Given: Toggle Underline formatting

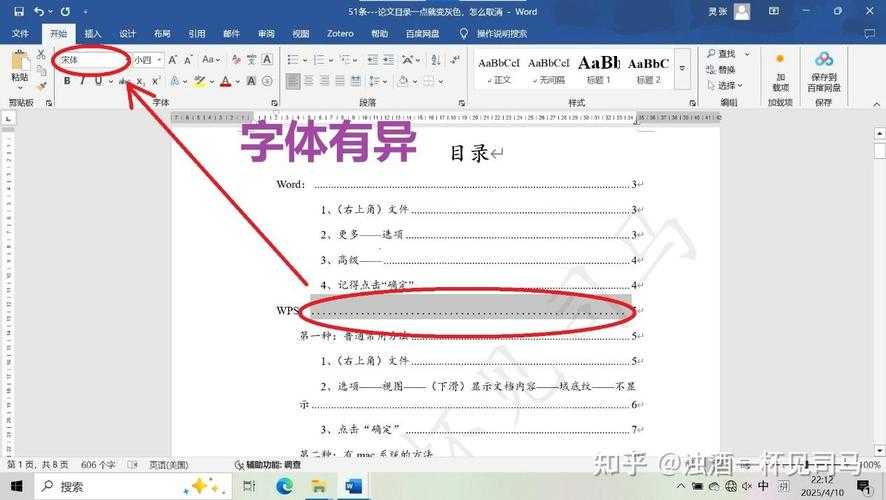Looking at the screenshot, I should click(x=98, y=81).
